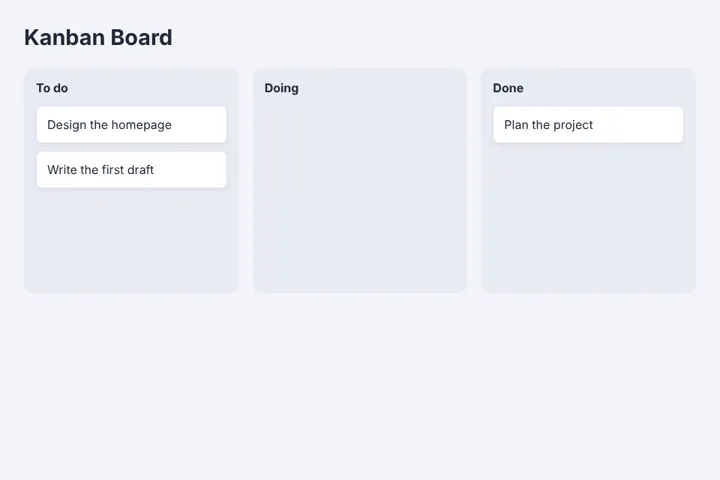This screenshot has height=480, width=720.
Task: Click empty space inside the Doing column
Action: pyautogui.click(x=360, y=193)
